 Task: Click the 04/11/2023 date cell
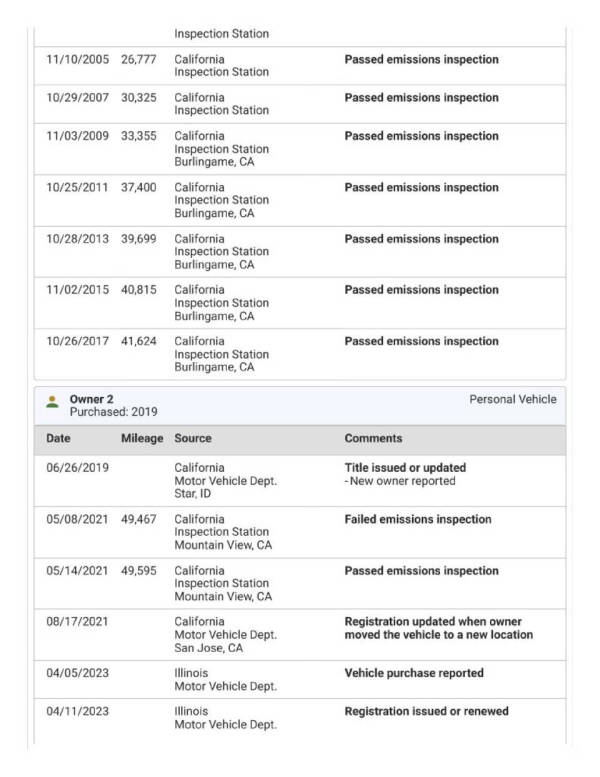tap(77, 711)
